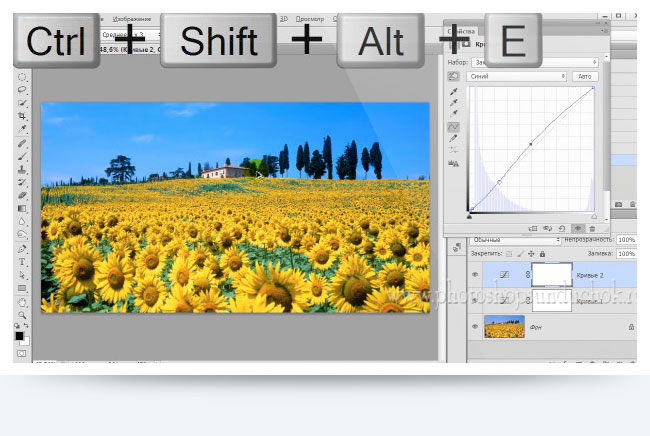Image resolution: width=650 pixels, height=436 pixels.
Task: Click the Авто button in Curves
Action: click(585, 76)
